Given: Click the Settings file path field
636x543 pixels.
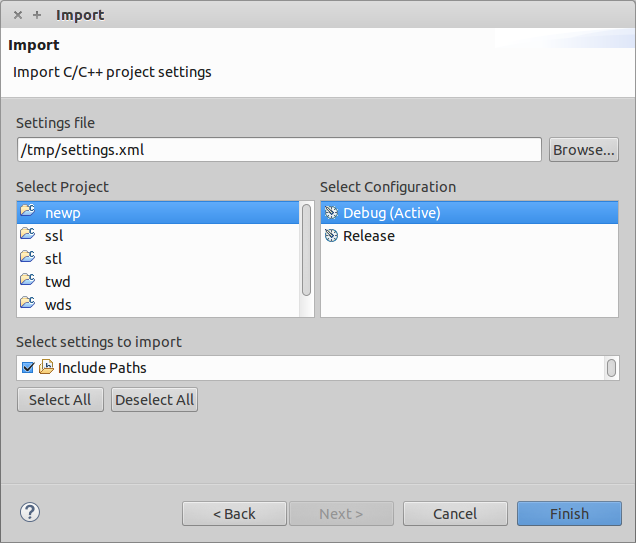Looking at the screenshot, I should point(279,150).
